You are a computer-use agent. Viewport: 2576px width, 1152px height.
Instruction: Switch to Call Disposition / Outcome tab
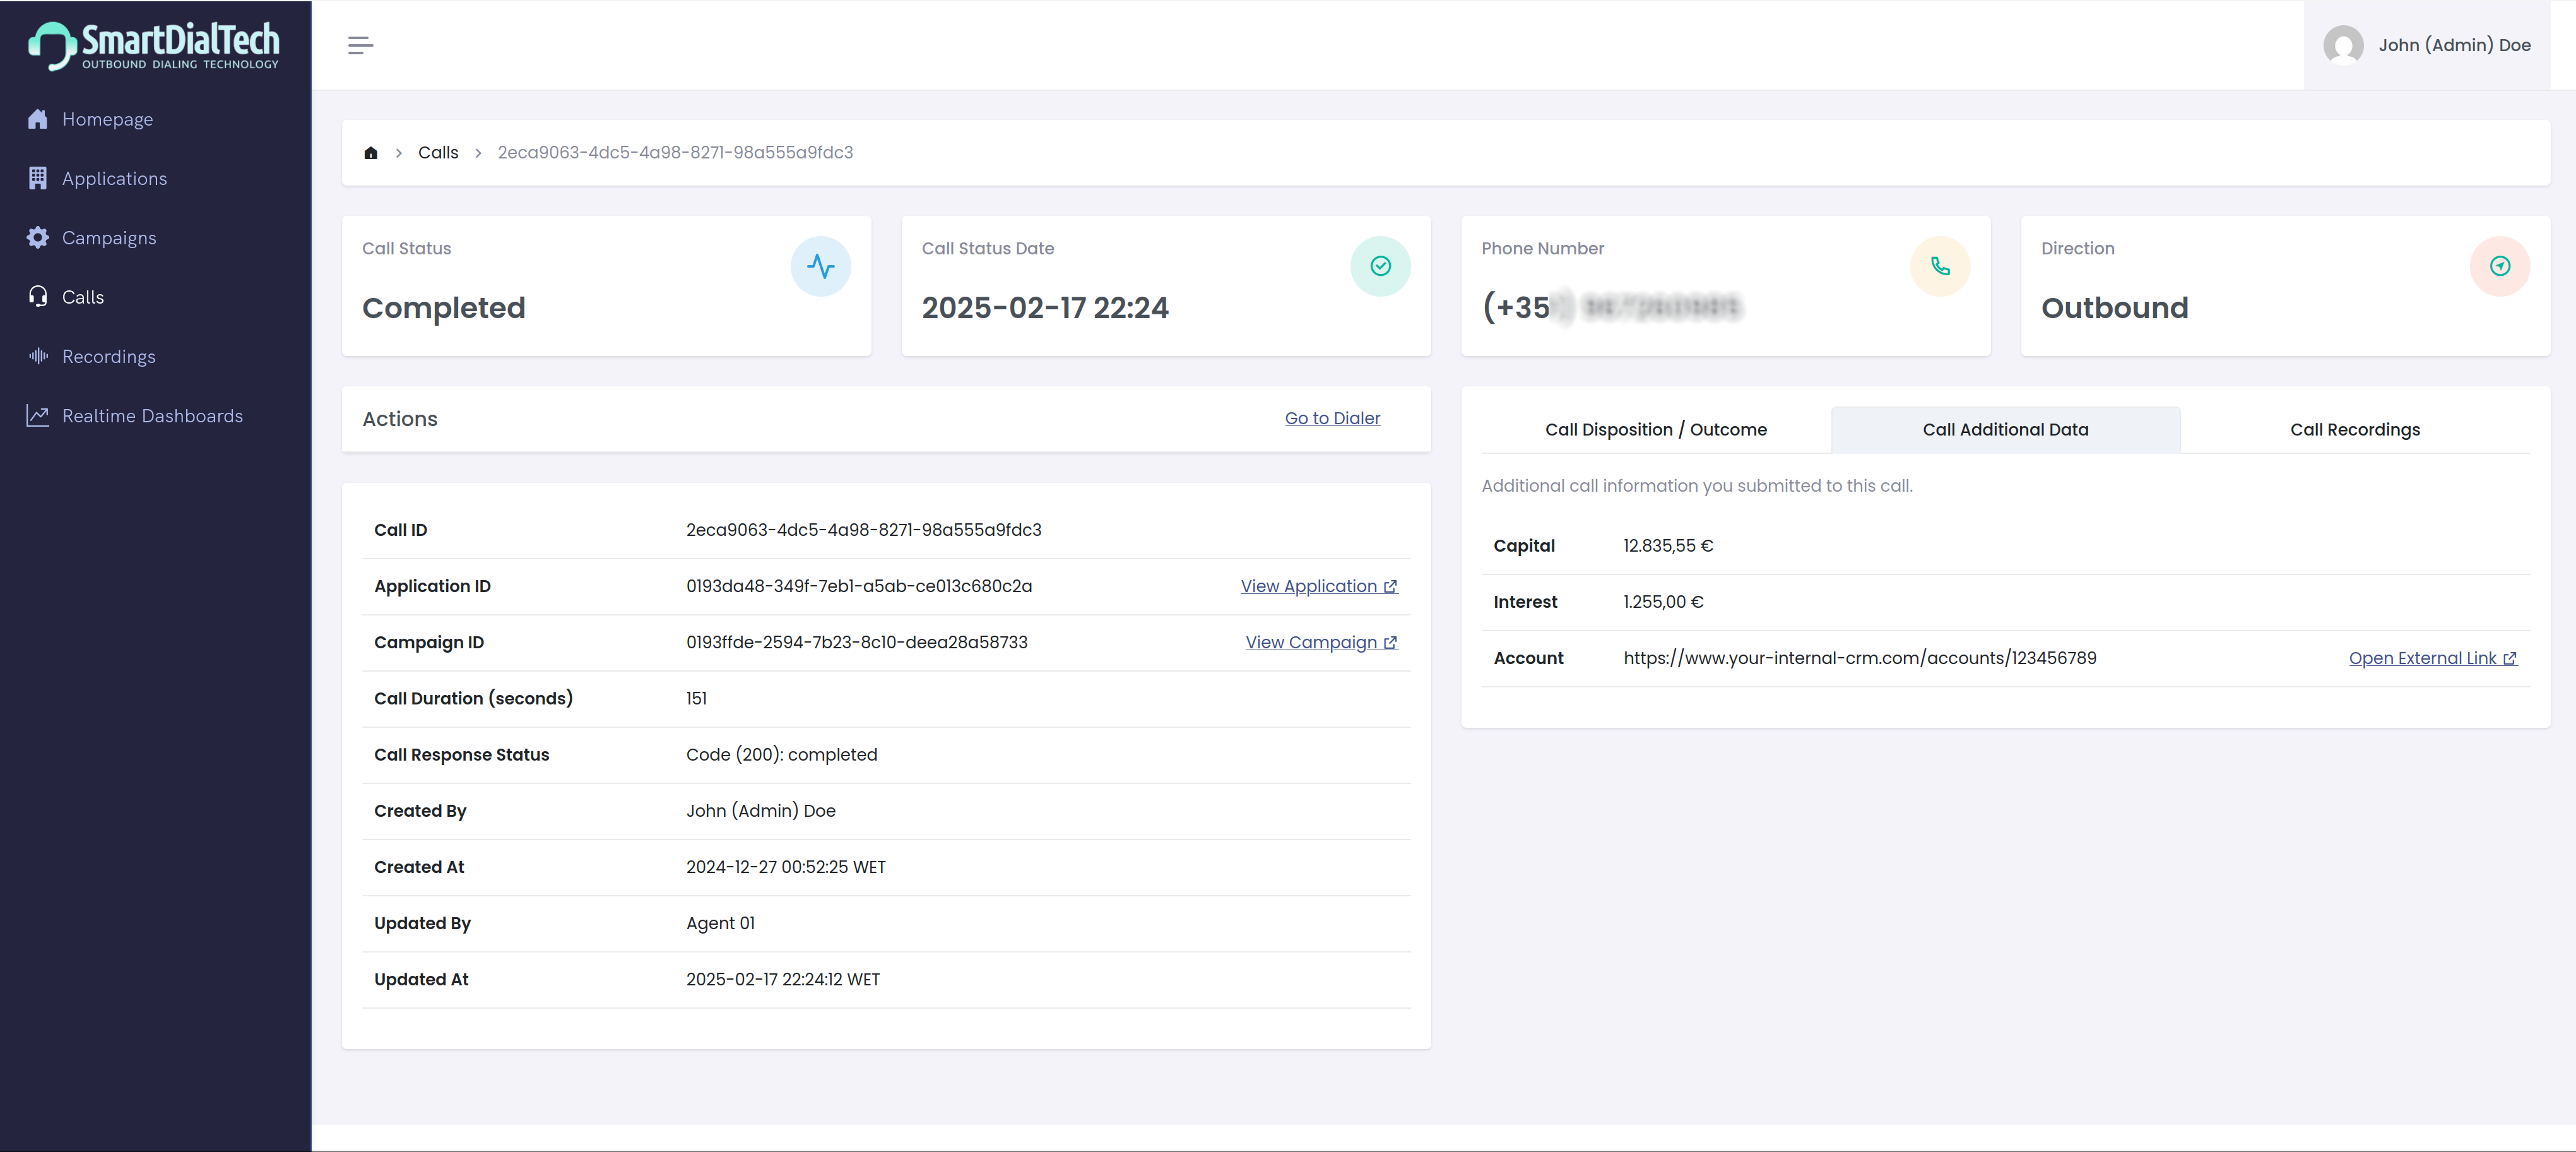coord(1656,429)
